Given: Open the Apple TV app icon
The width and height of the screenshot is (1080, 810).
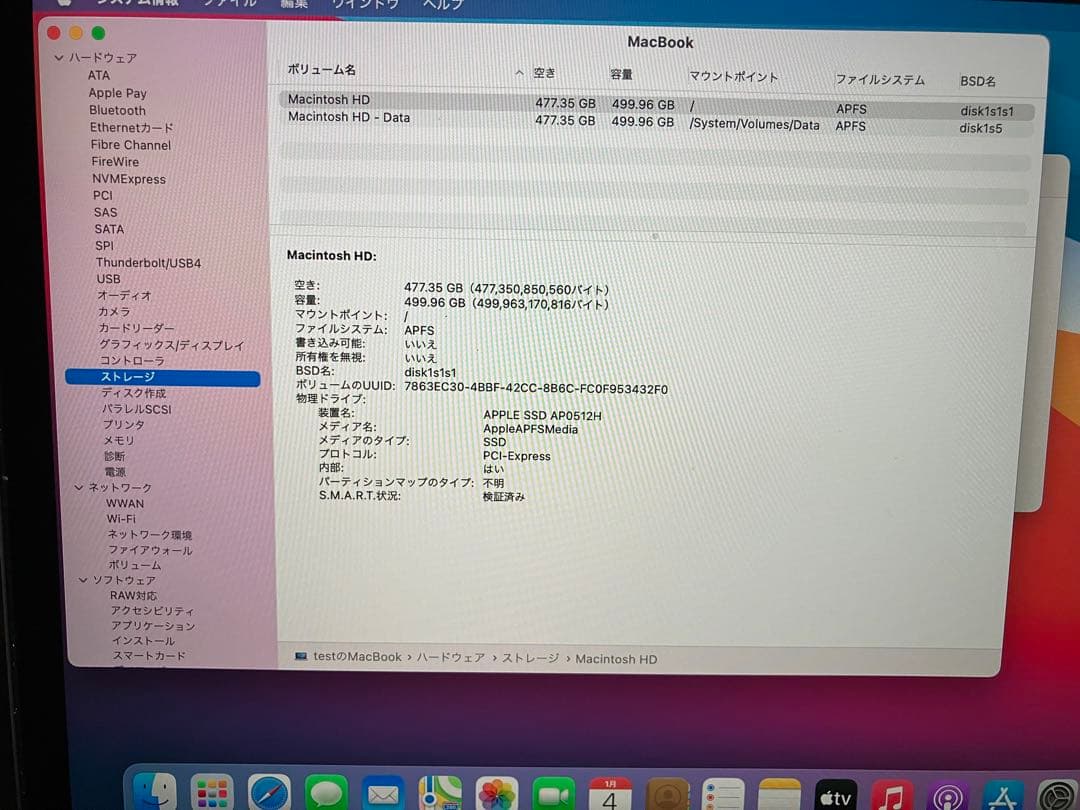Looking at the screenshot, I should (836, 797).
